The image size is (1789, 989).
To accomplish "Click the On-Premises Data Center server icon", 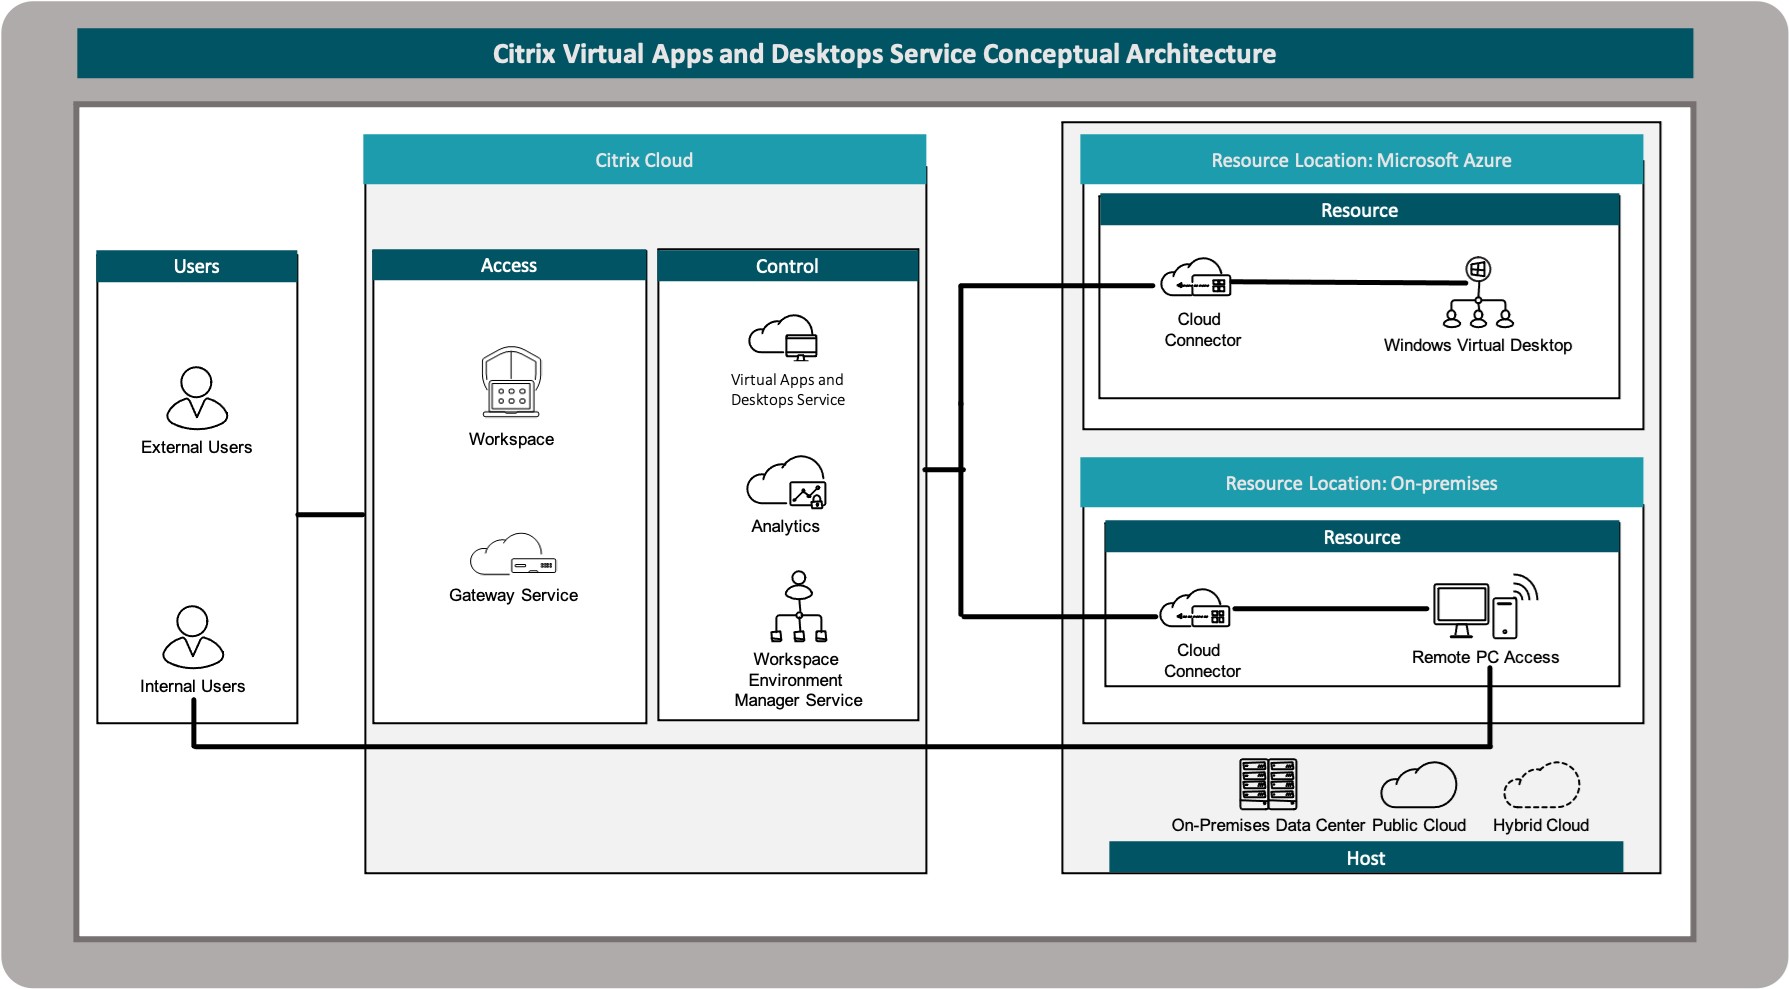I will coord(1268,784).
